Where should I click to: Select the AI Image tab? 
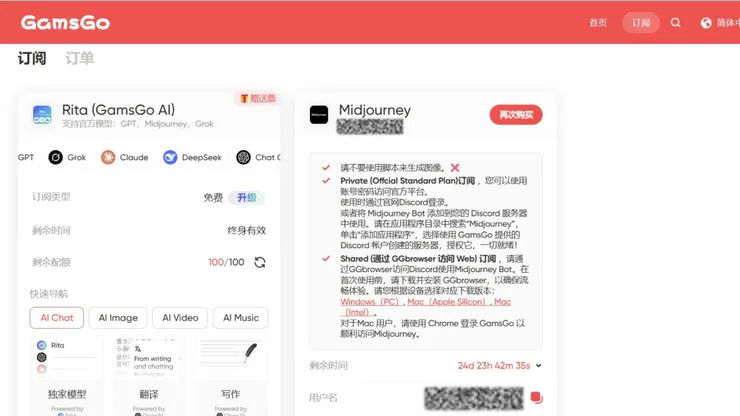tap(118, 318)
